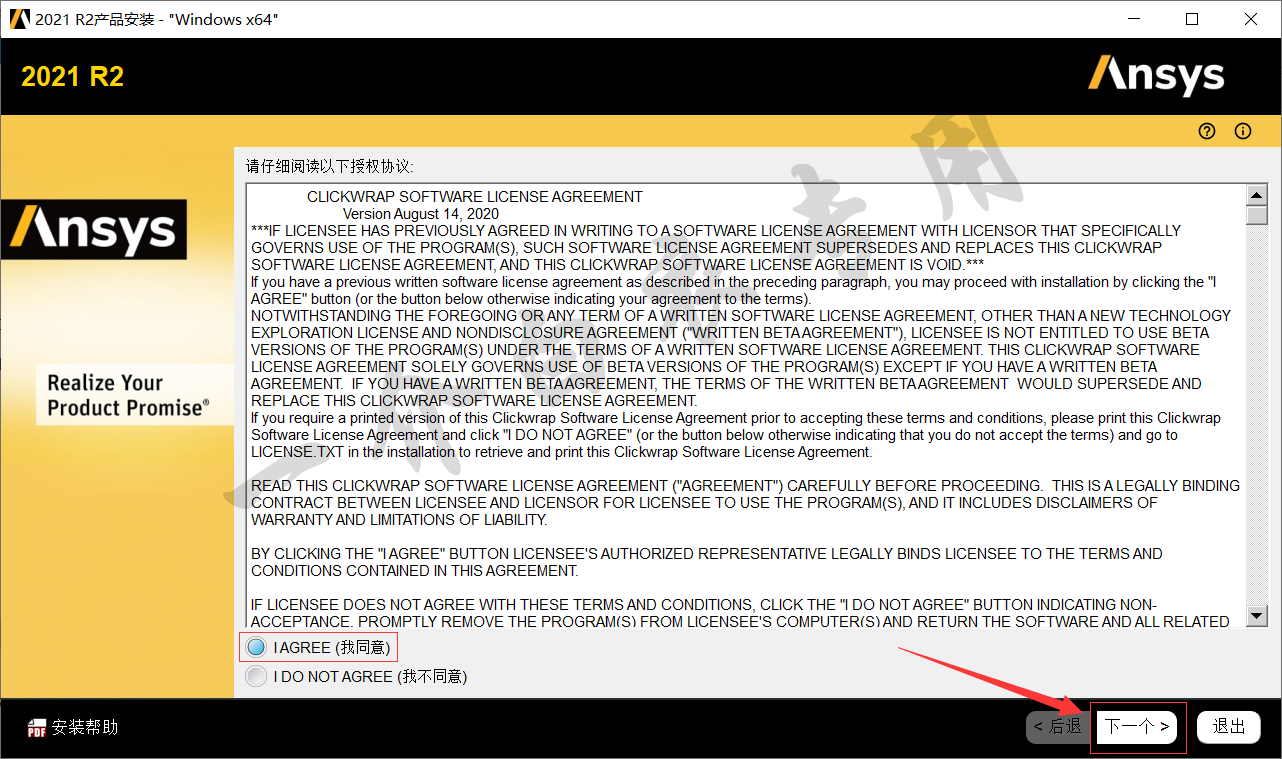Open the 安装帮助 installation help link
1282x759 pixels.
click(x=85, y=727)
